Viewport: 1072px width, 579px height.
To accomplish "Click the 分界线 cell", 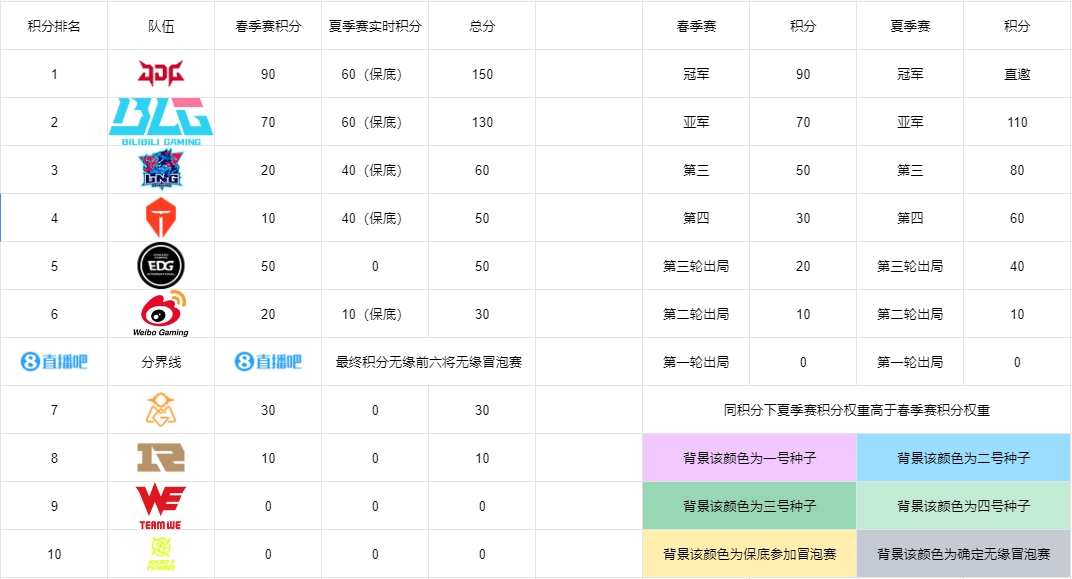I will [x=161, y=362].
